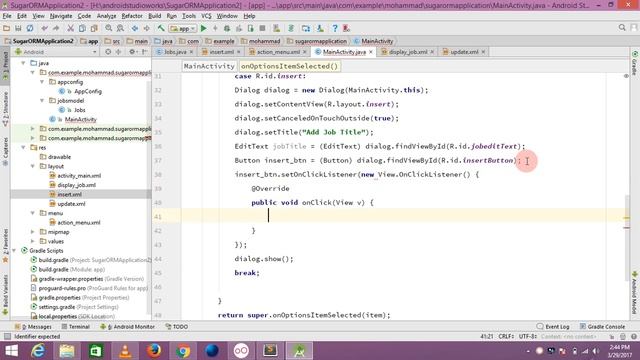Click the mohammad breadcrumb folder
The height and width of the screenshot is (360, 640).
tap(260, 41)
